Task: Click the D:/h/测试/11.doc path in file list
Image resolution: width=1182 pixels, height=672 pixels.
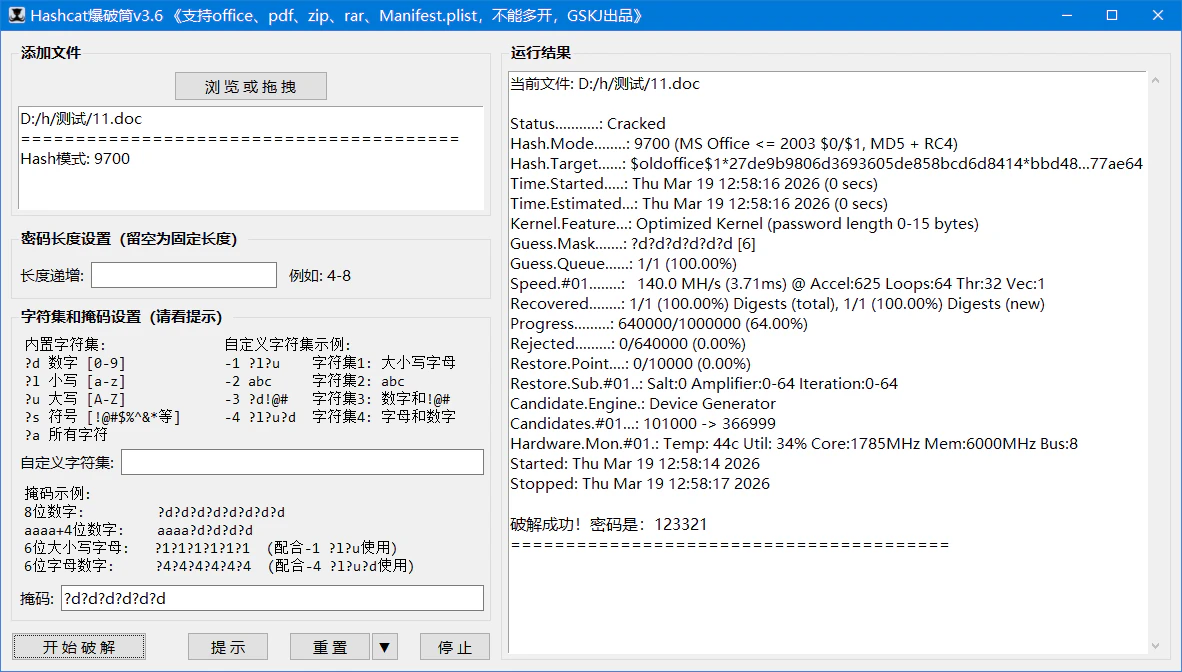Action: tap(82, 119)
